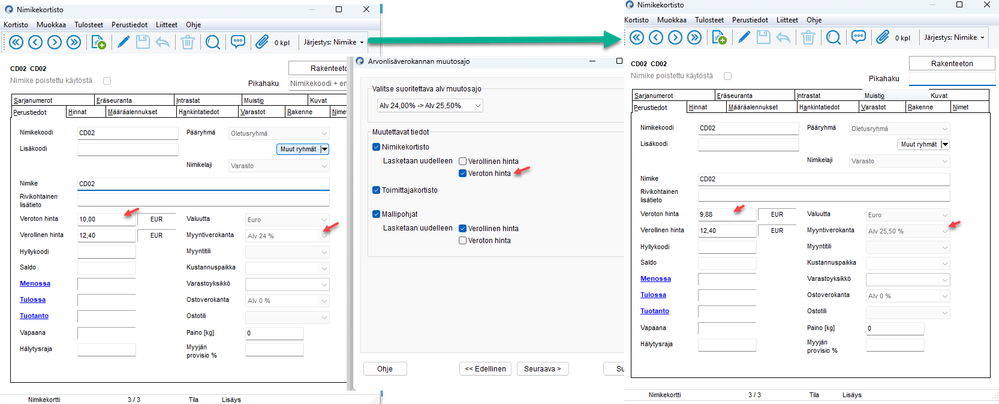Open Varastoyksikkö dropdown in right window
Image resolution: width=999 pixels, height=404 pixels.
(908, 279)
